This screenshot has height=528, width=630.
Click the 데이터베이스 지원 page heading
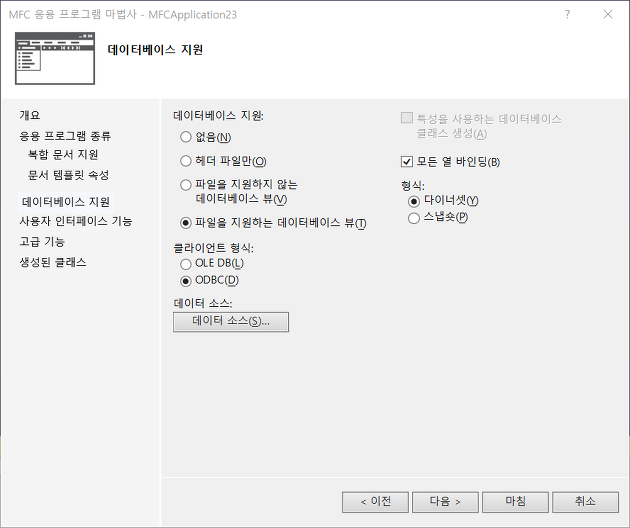coord(155,50)
